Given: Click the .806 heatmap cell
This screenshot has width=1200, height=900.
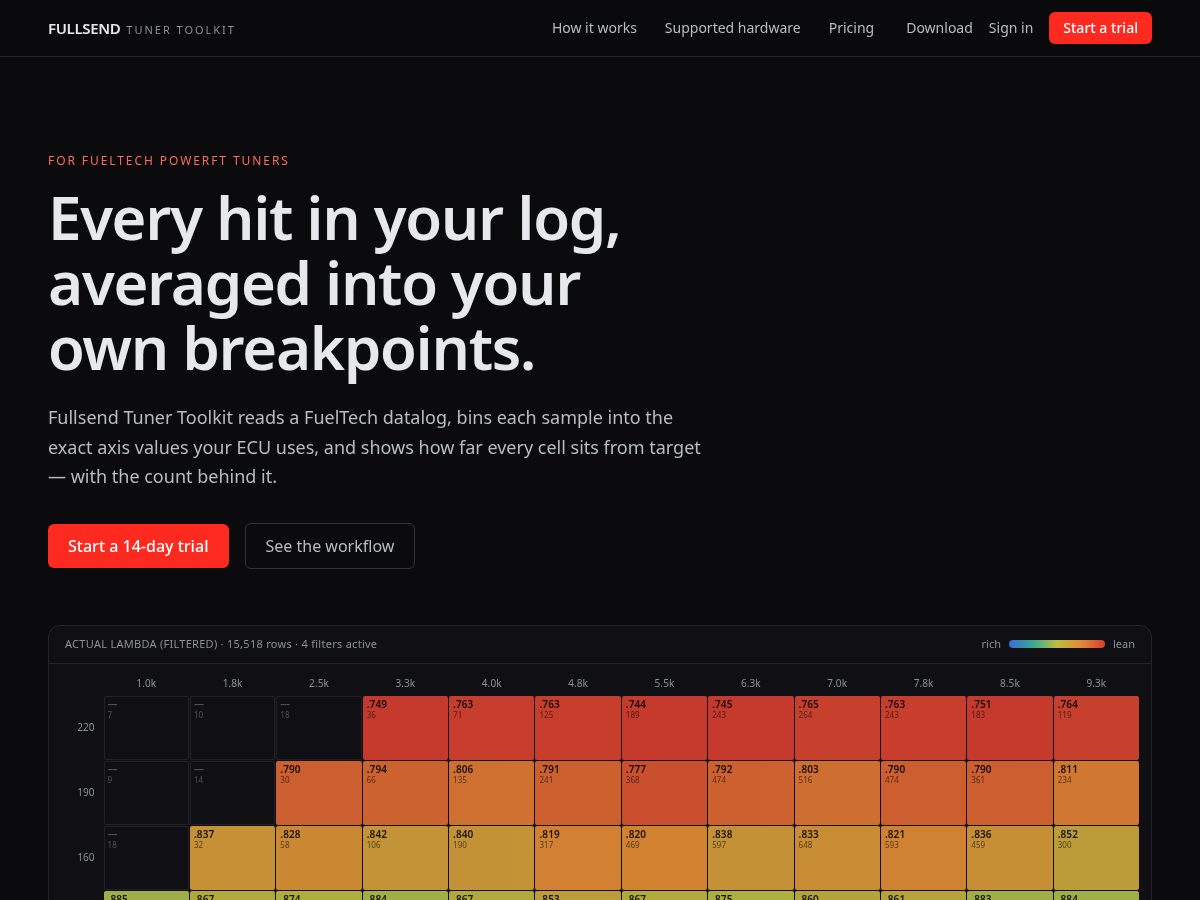Looking at the screenshot, I should click(492, 793).
